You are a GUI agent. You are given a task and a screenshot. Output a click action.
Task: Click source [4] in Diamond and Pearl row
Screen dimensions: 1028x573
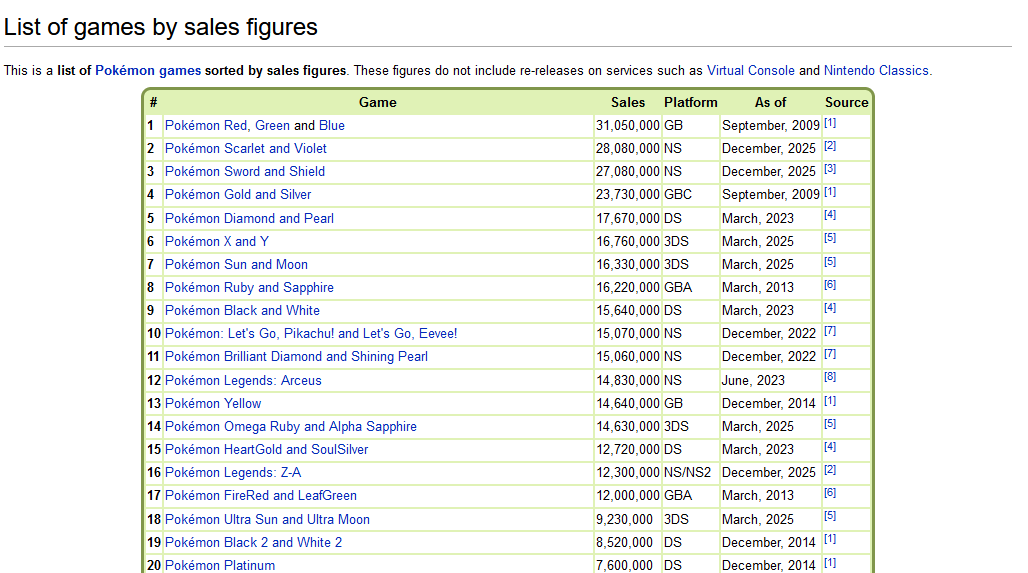point(830,215)
